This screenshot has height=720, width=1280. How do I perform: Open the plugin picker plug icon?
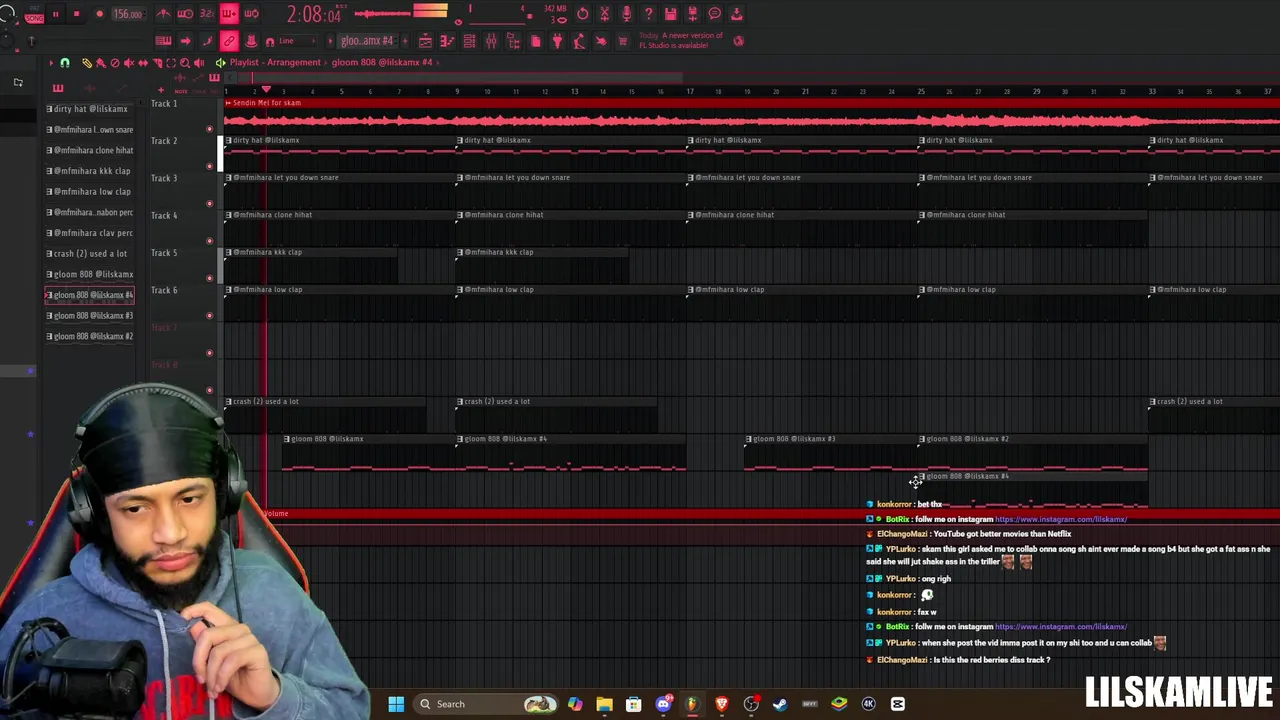(557, 41)
